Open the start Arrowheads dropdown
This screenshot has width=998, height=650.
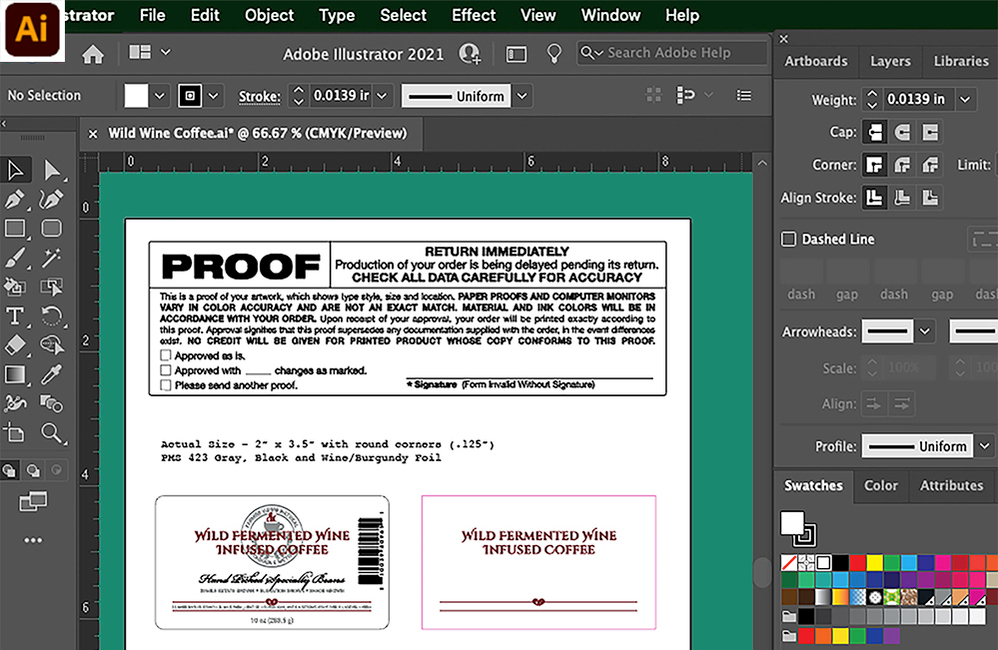924,332
